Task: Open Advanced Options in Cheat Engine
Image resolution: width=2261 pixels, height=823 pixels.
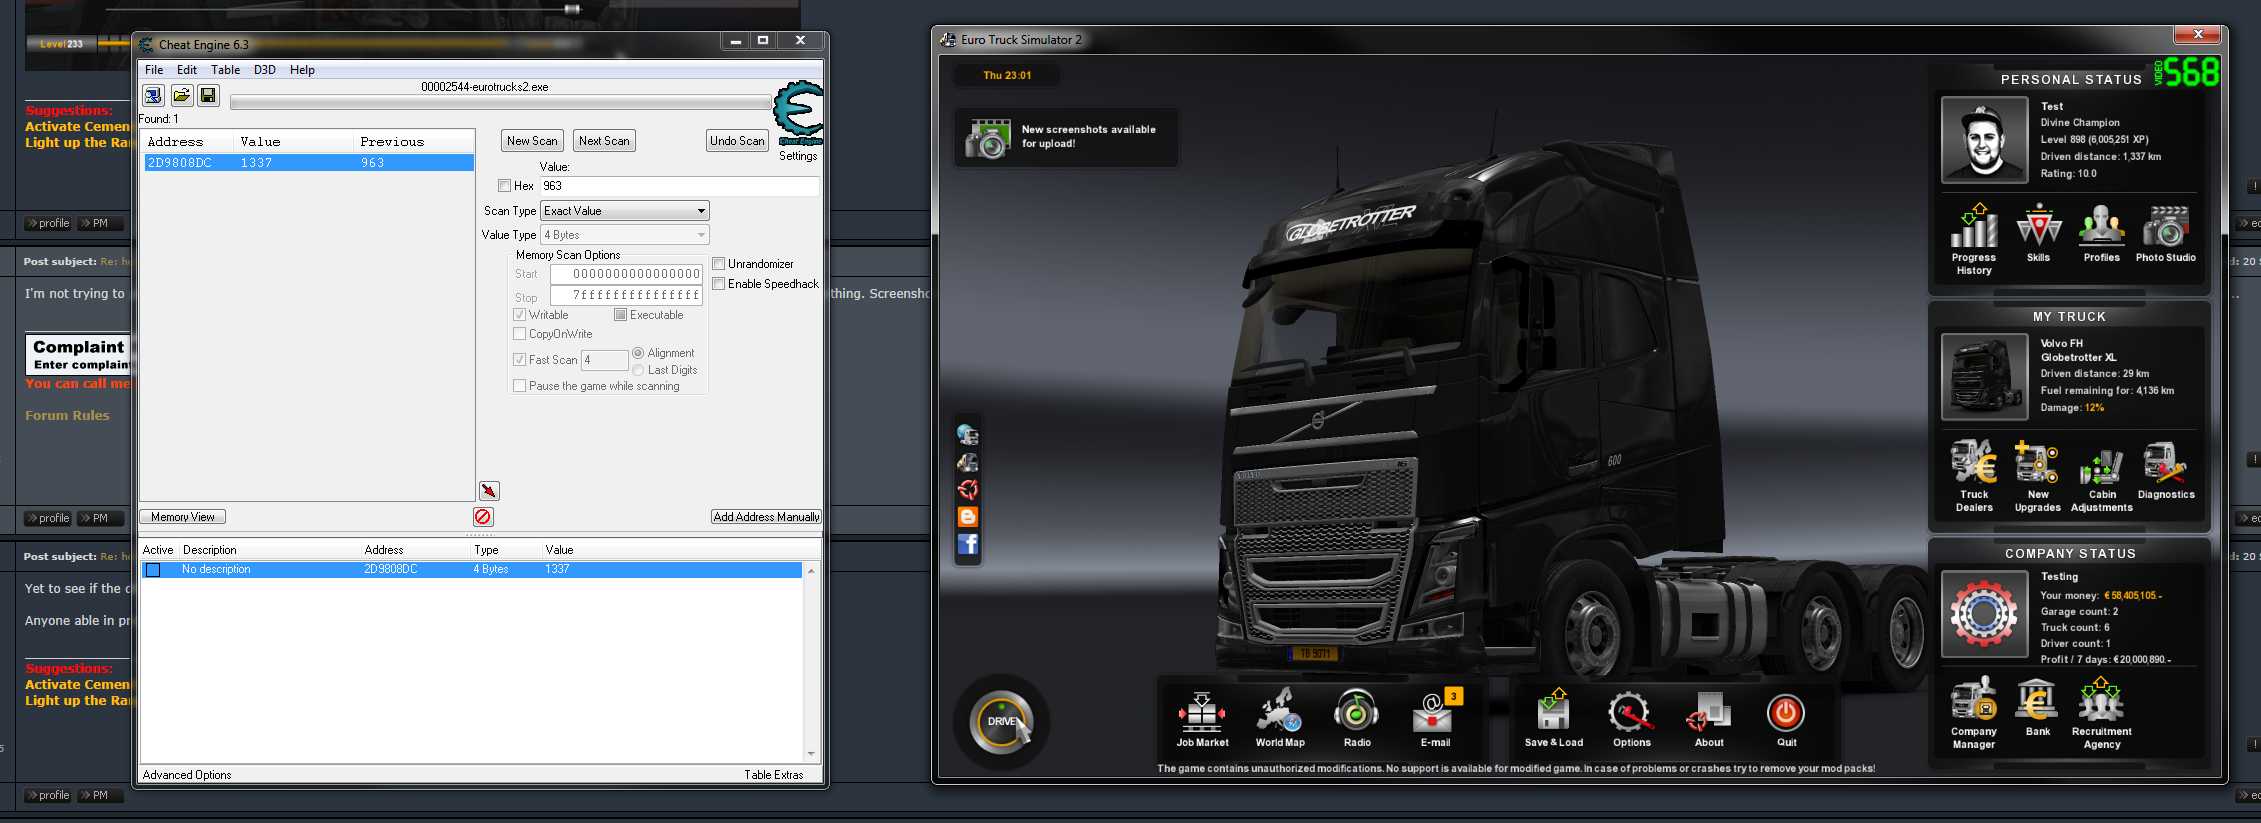Action: point(187,775)
